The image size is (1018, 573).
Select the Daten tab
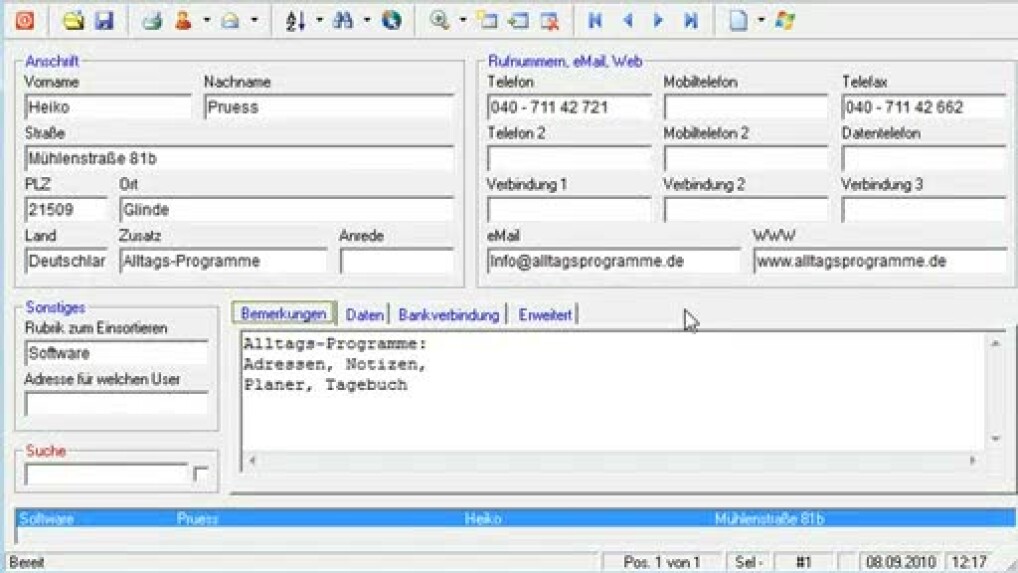tap(365, 315)
